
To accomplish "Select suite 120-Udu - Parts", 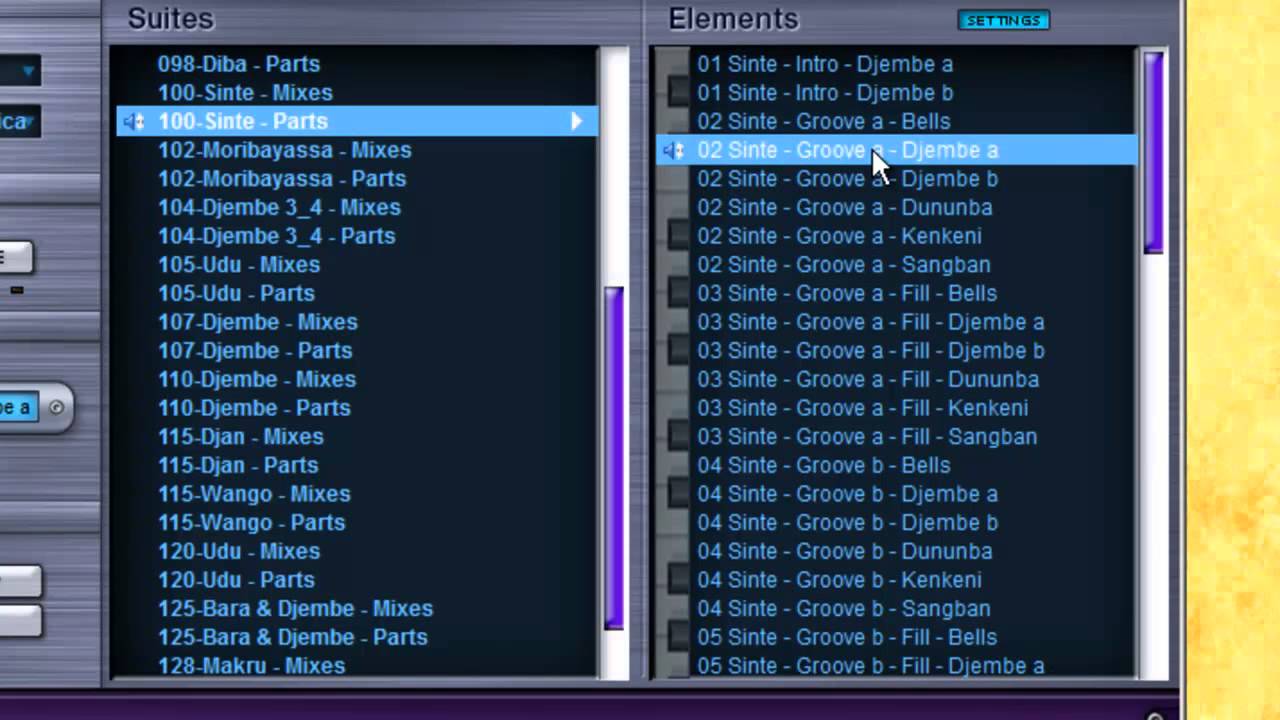I will pyautogui.click(x=236, y=580).
